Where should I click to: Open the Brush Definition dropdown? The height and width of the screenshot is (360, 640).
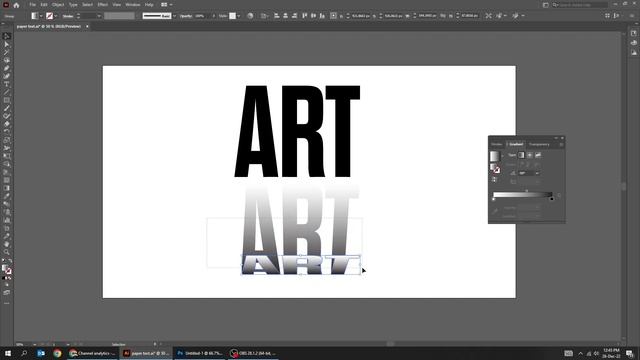174,16
